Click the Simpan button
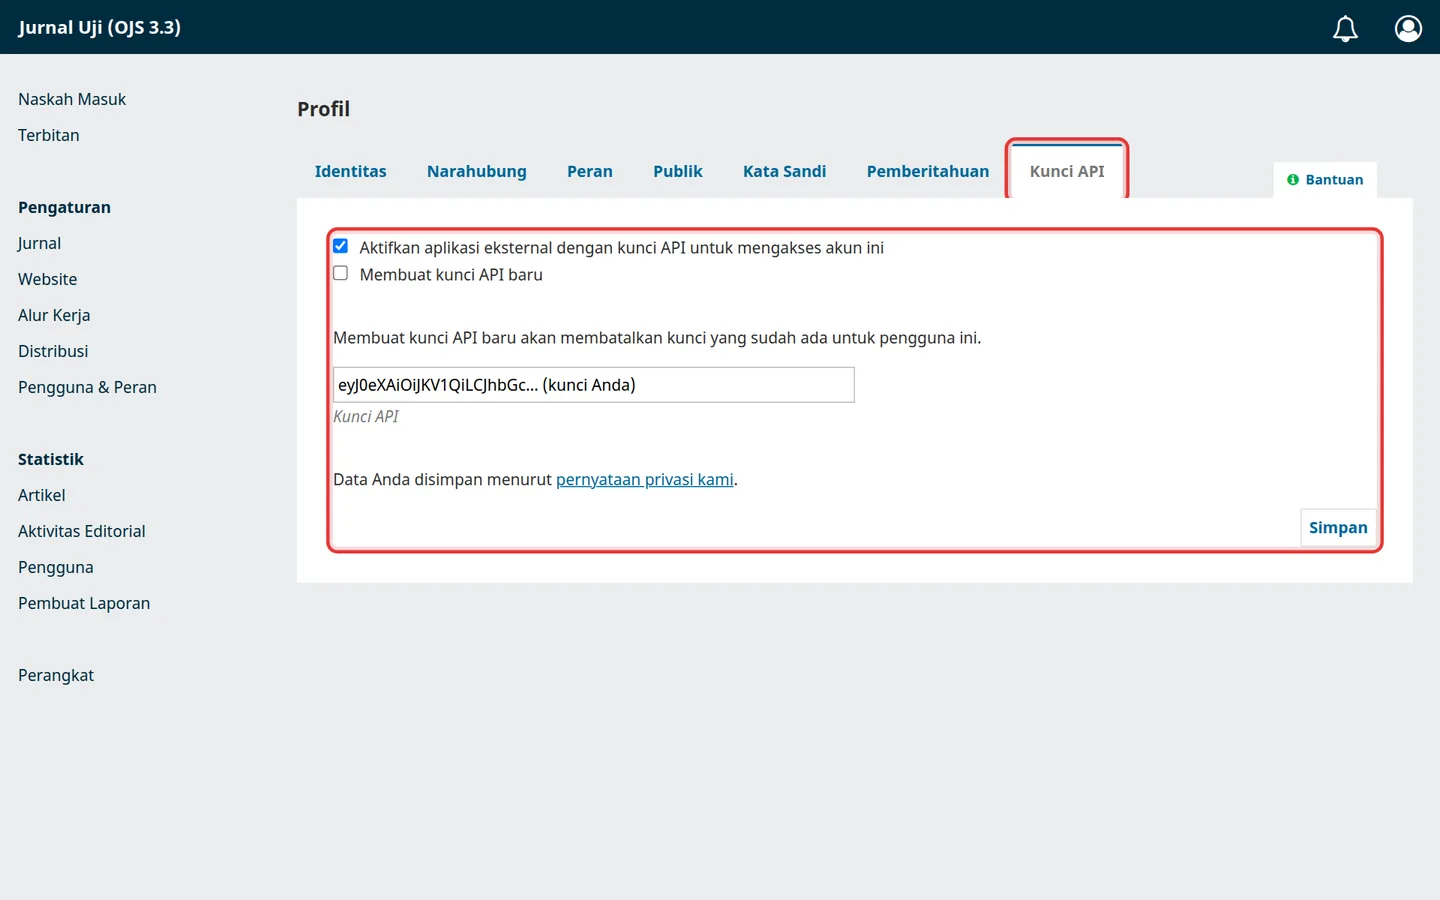 tap(1338, 527)
